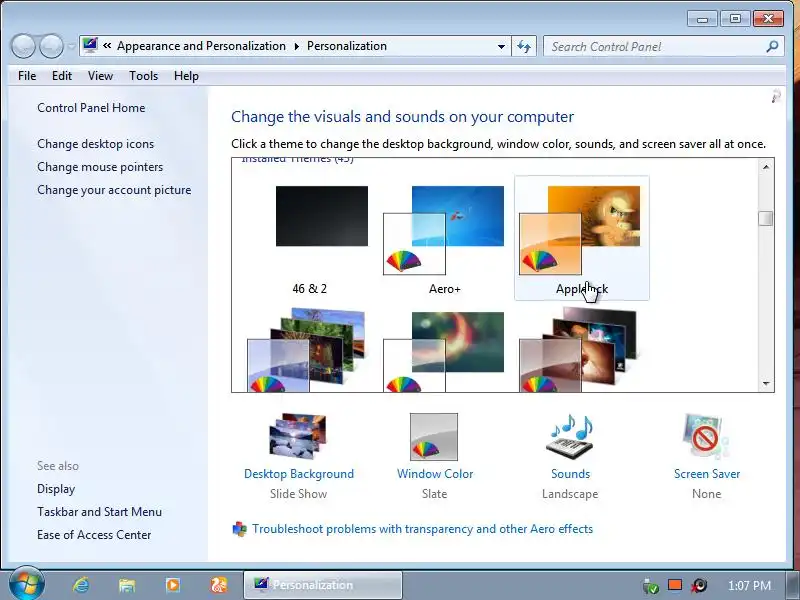Click the Windows Start orb

[26, 584]
